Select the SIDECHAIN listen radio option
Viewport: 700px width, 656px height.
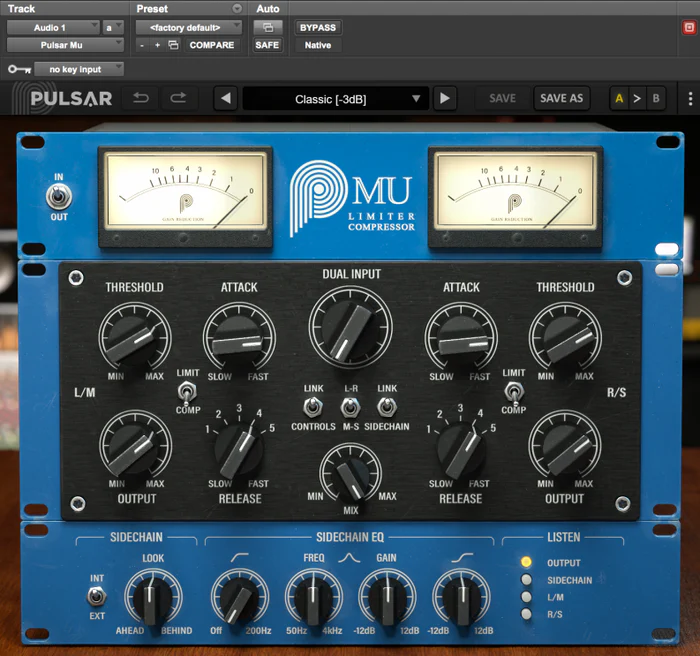525,580
